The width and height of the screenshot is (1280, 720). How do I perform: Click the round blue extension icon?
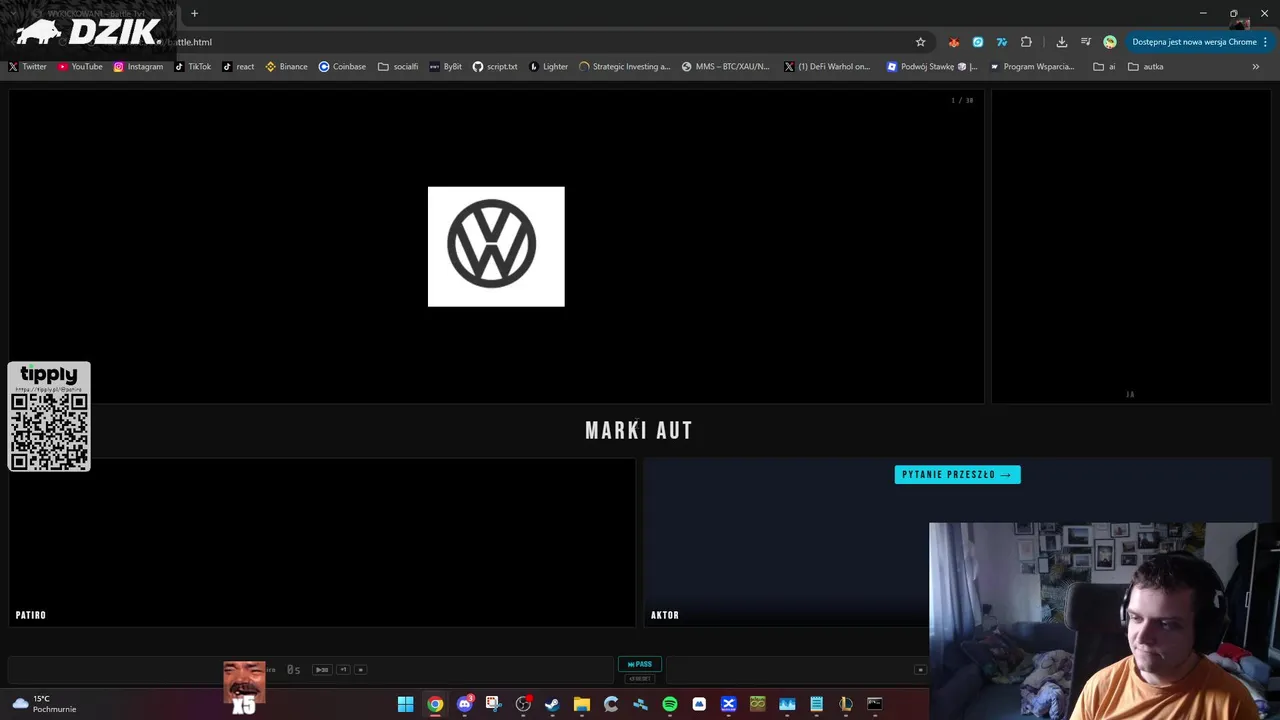pos(978,42)
